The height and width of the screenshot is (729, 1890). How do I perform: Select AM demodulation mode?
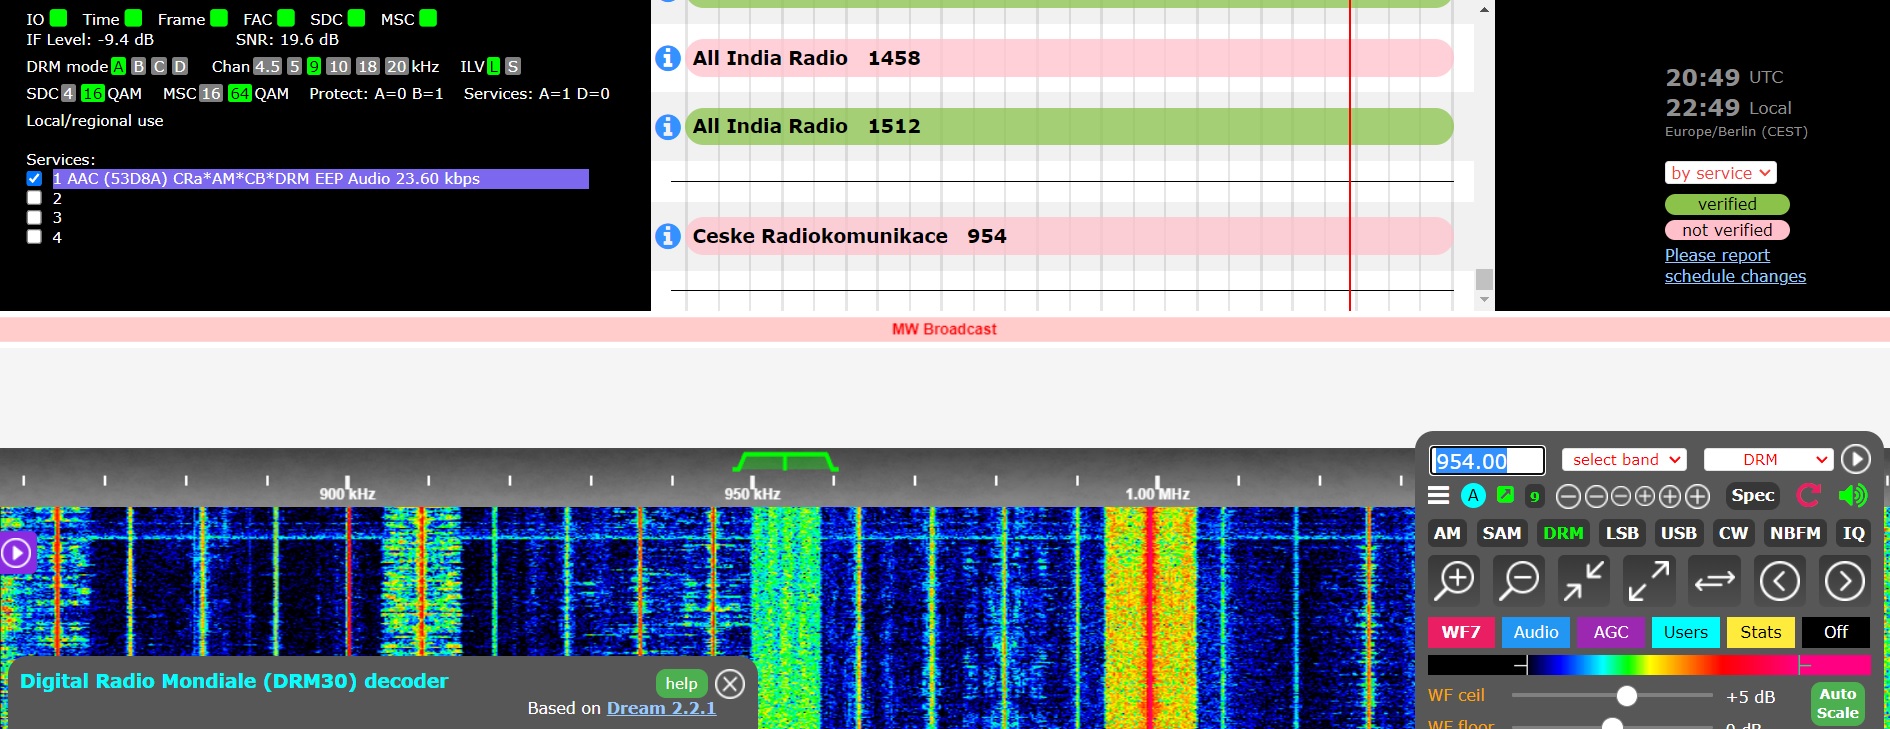pyautogui.click(x=1447, y=533)
